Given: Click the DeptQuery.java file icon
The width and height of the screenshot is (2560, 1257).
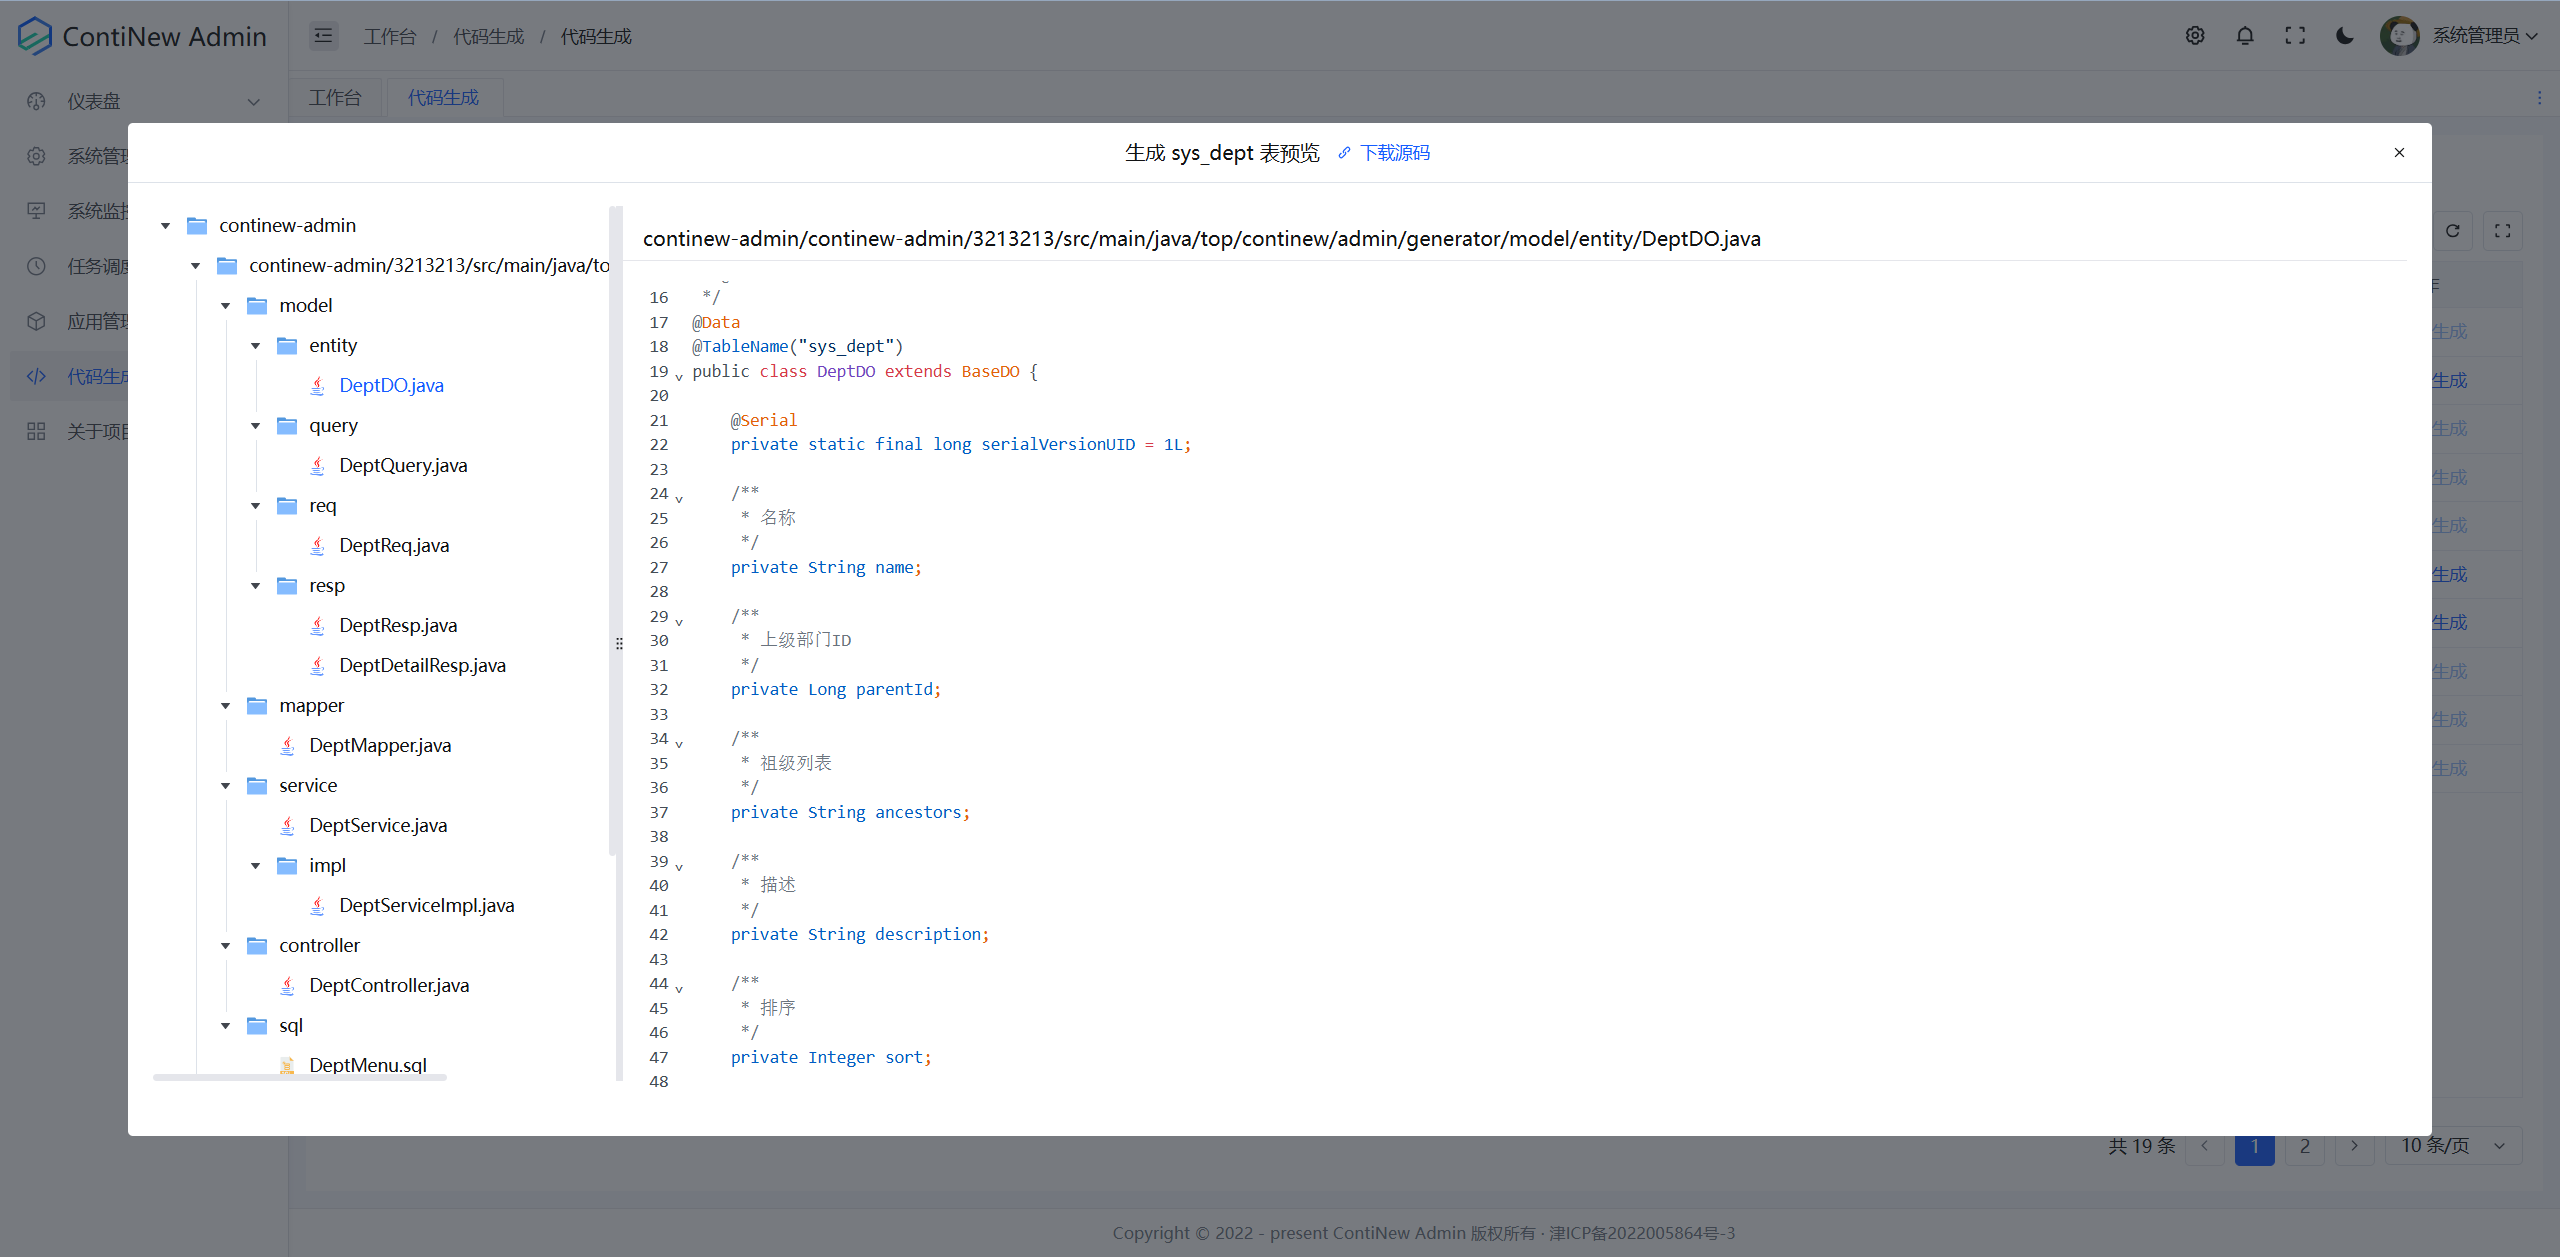Looking at the screenshot, I should pos(318,465).
